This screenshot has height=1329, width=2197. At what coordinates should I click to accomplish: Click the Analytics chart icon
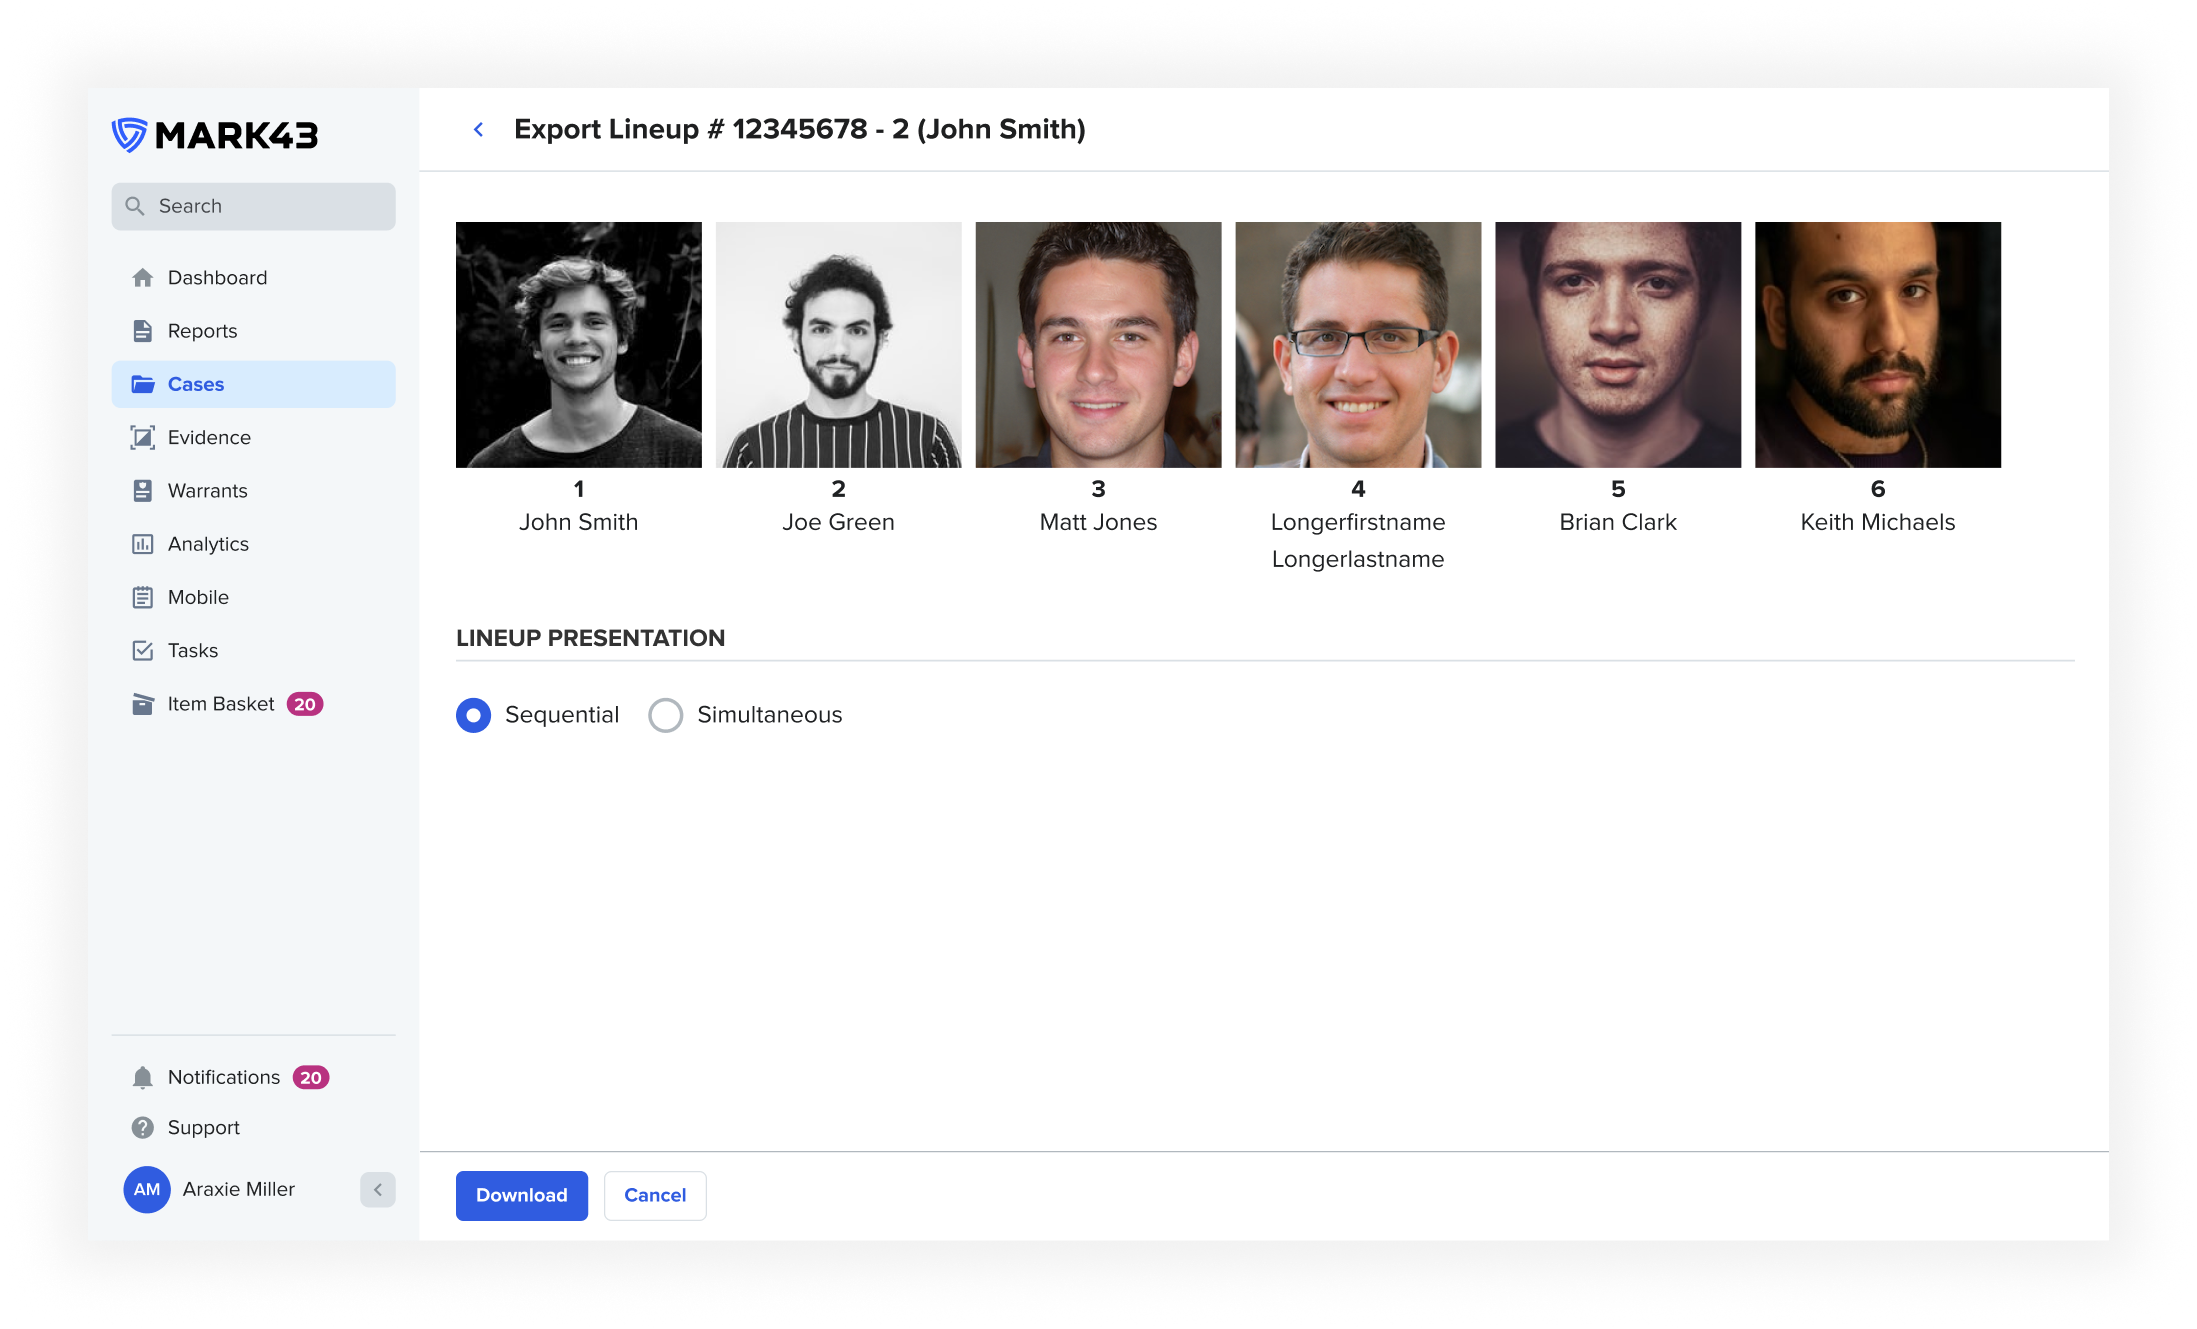click(143, 544)
